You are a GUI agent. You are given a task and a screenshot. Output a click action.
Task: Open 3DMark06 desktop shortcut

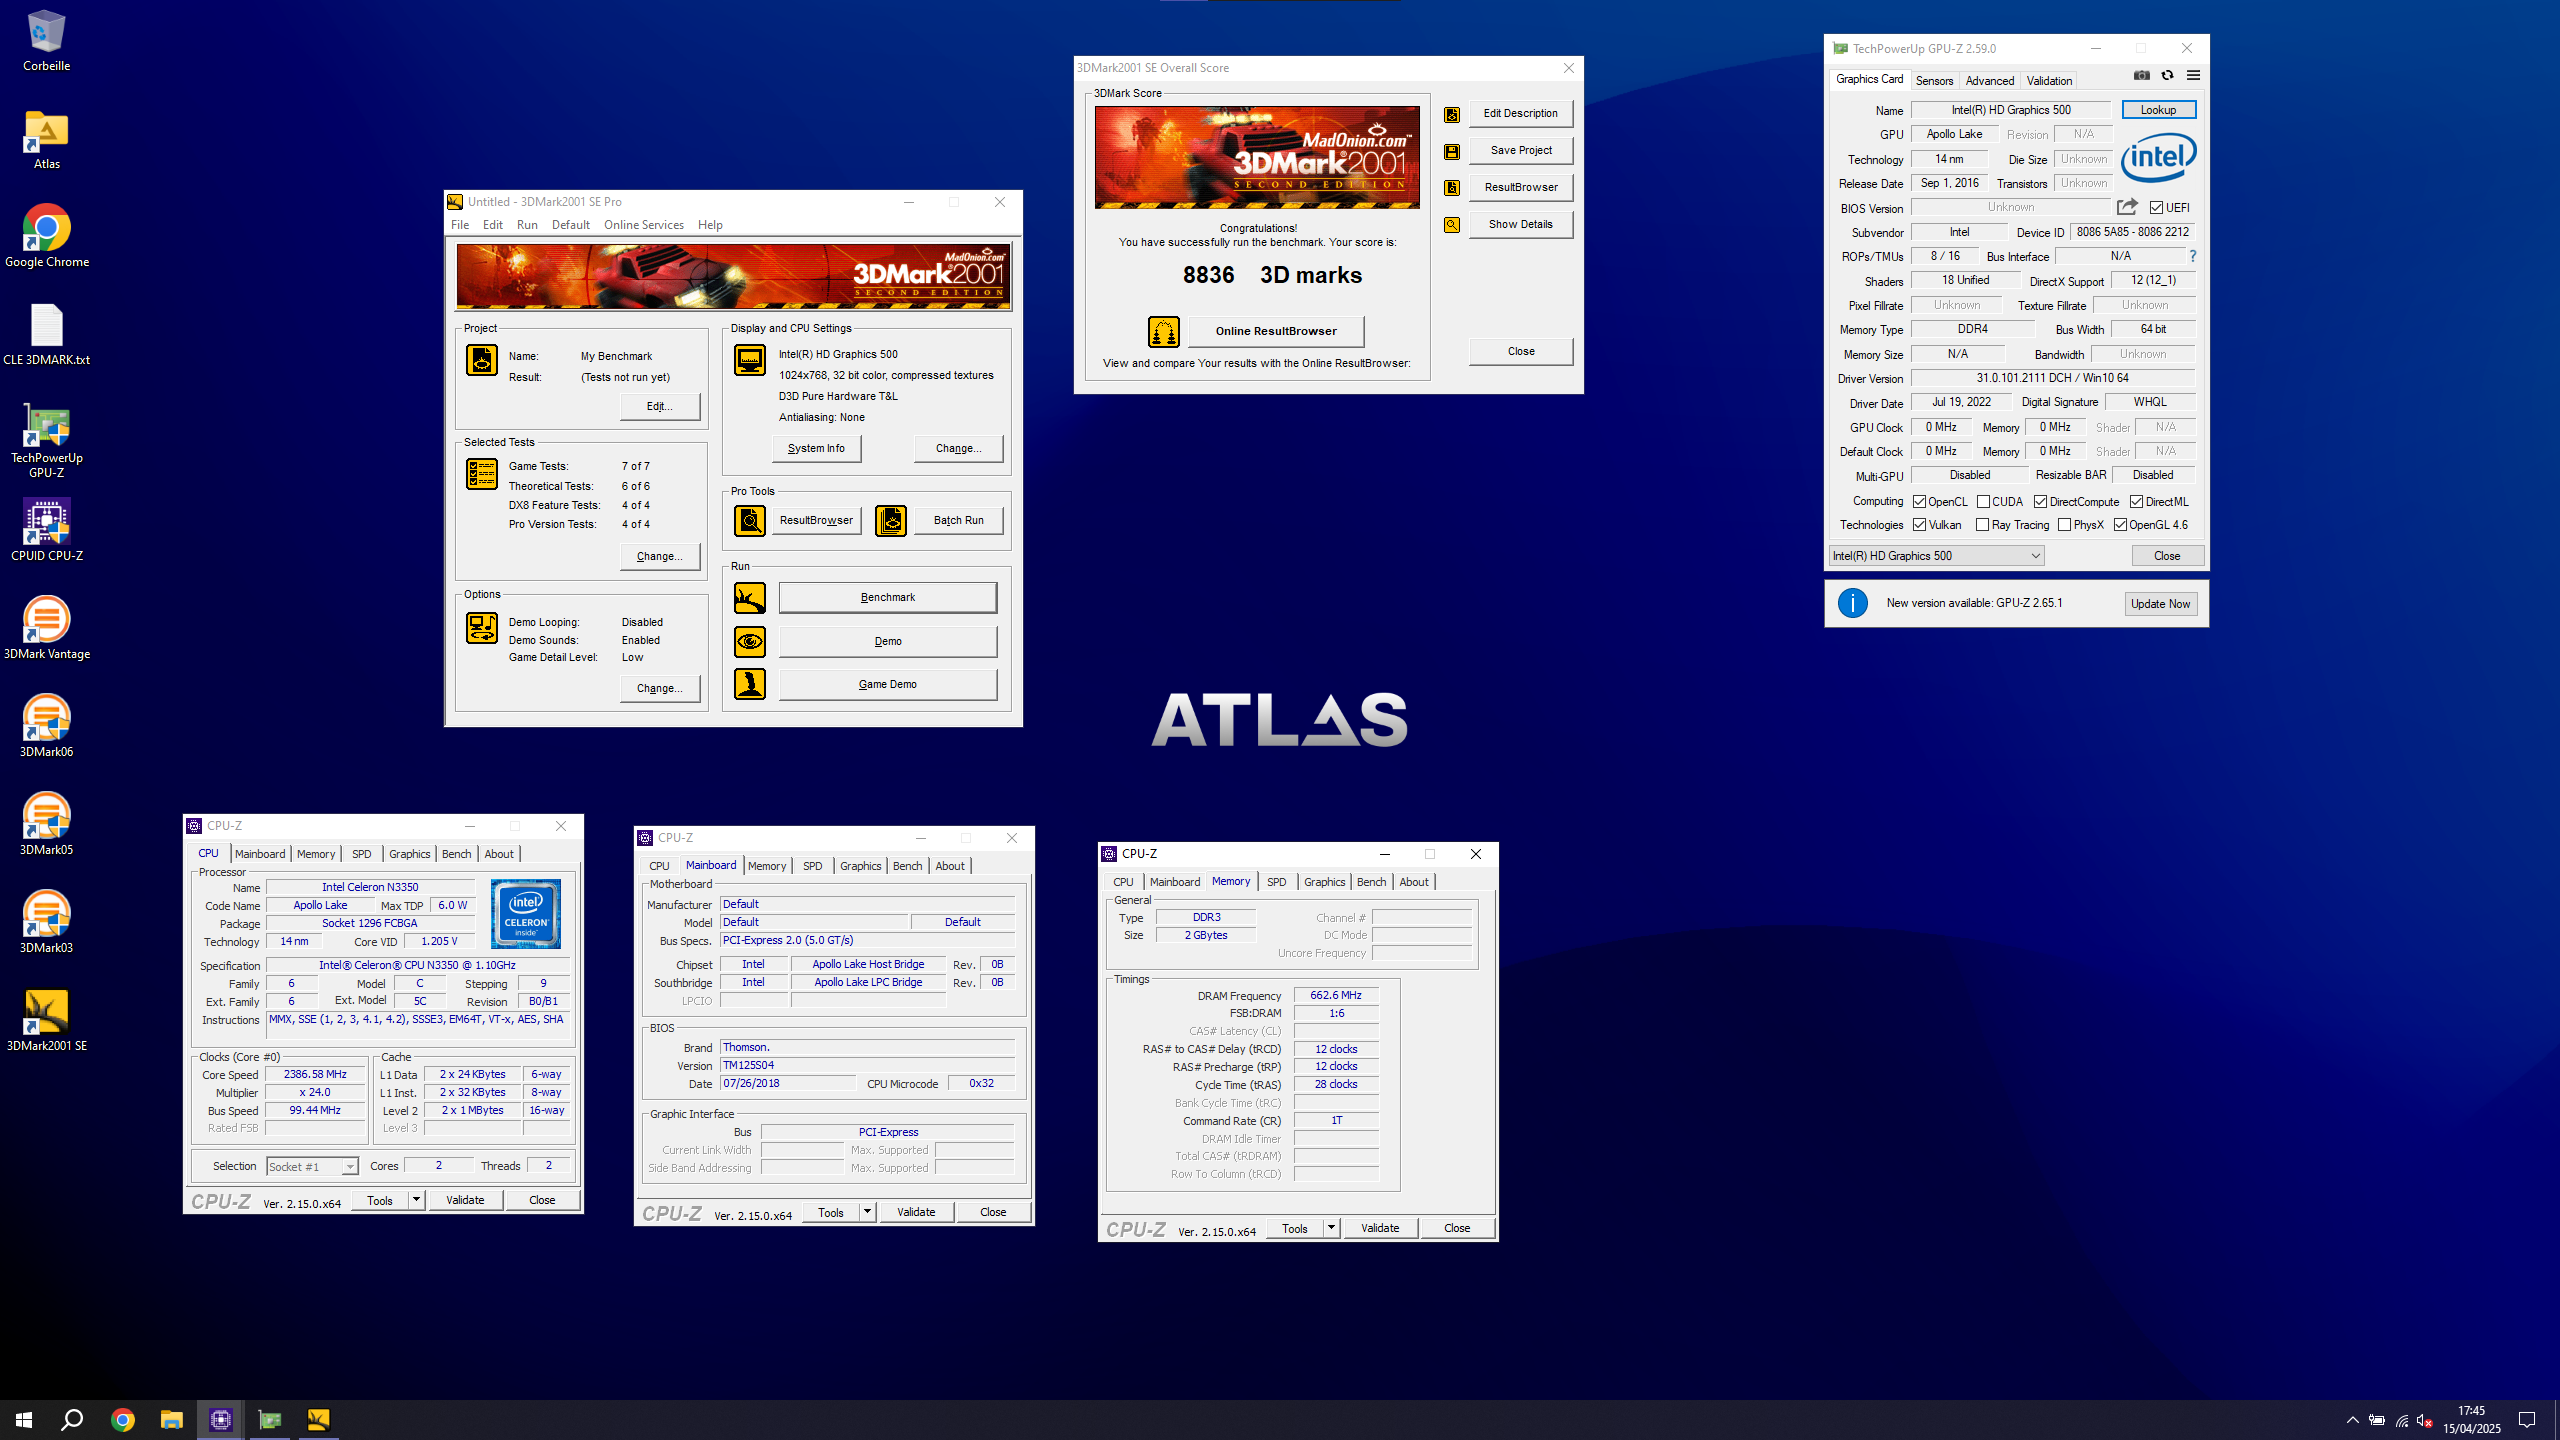click(46, 727)
